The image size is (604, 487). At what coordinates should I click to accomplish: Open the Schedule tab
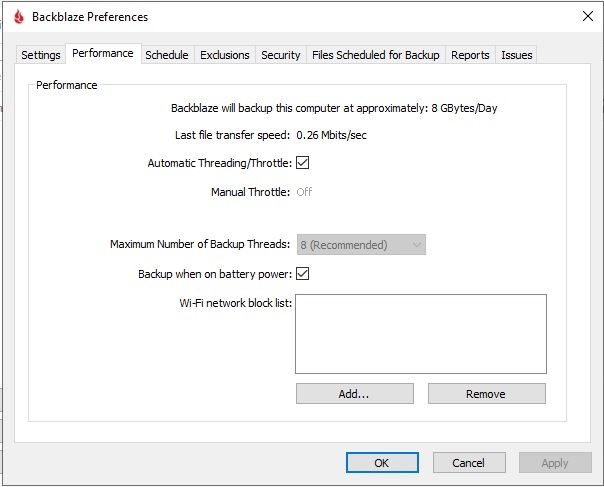coord(167,55)
